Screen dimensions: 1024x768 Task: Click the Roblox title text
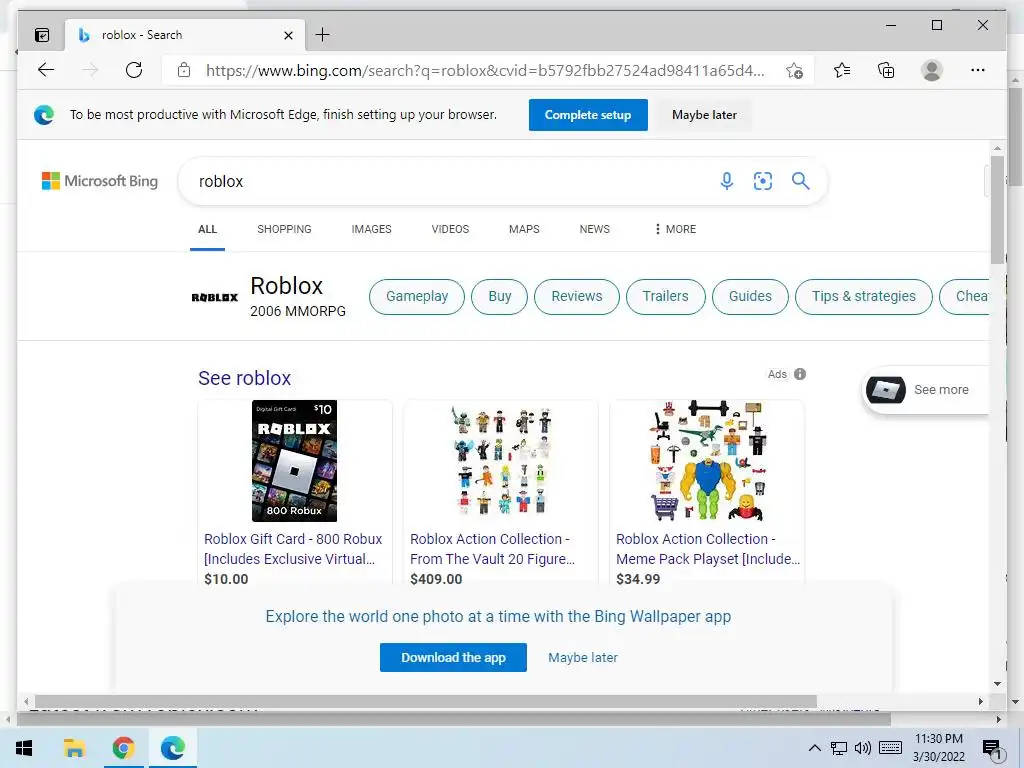pos(287,286)
